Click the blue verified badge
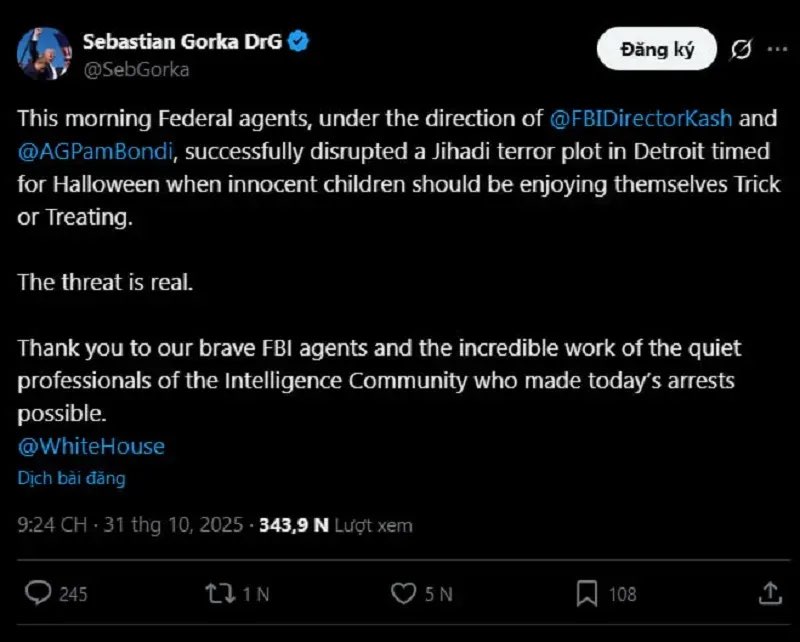 pyautogui.click(x=299, y=42)
